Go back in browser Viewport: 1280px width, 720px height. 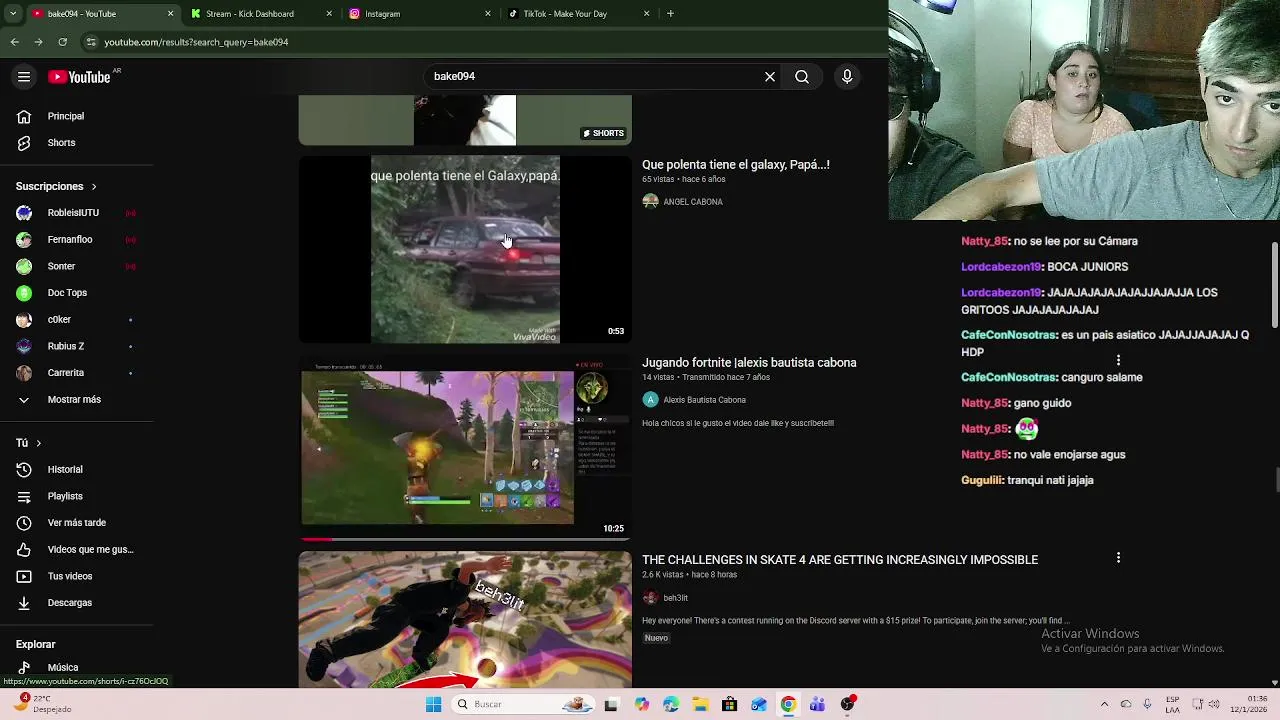click(x=14, y=42)
